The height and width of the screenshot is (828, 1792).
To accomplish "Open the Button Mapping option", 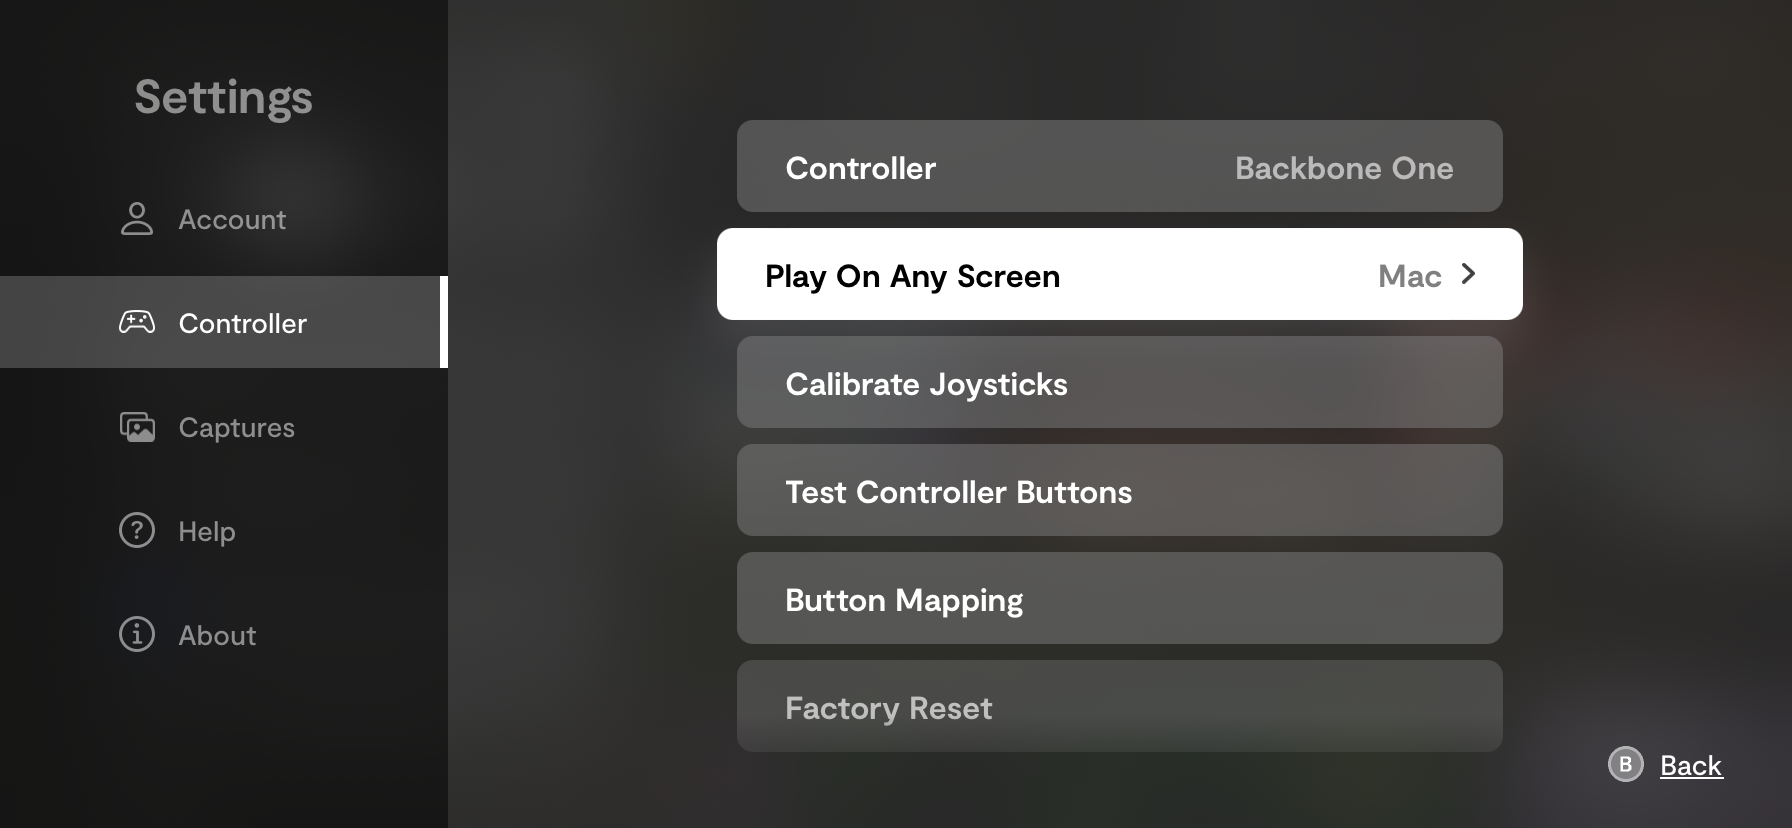I will (1119, 598).
